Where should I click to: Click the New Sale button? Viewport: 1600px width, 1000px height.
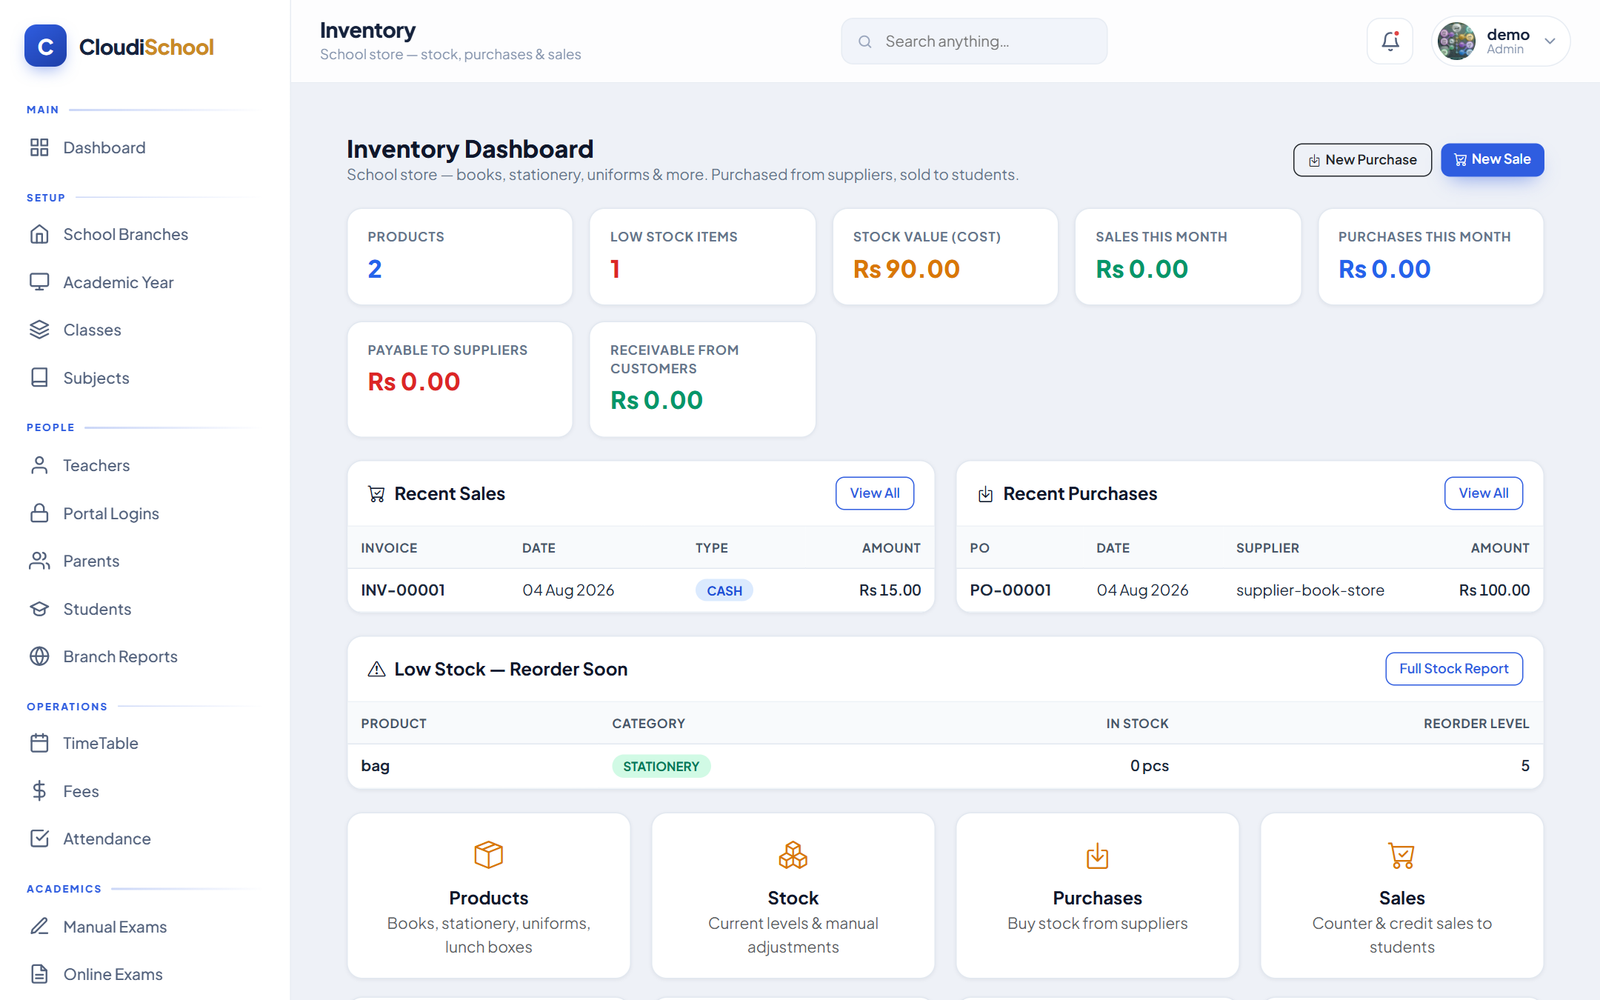click(x=1492, y=160)
